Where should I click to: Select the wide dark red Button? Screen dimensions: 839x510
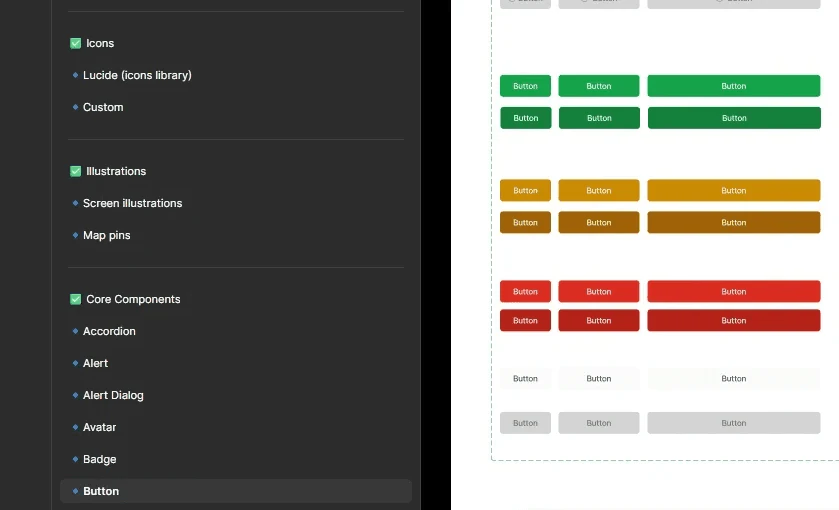click(x=734, y=321)
